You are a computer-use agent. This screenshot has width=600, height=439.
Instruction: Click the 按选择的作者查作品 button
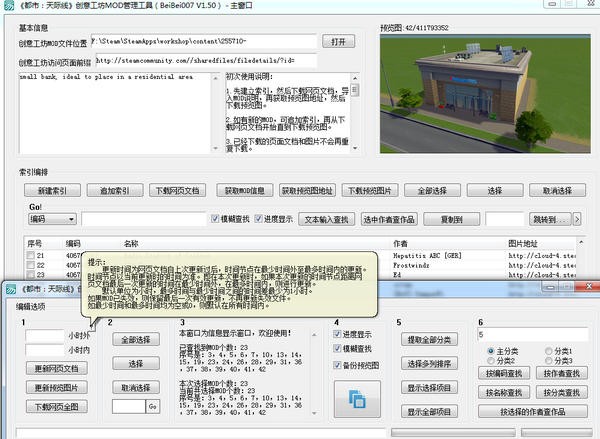[533, 412]
